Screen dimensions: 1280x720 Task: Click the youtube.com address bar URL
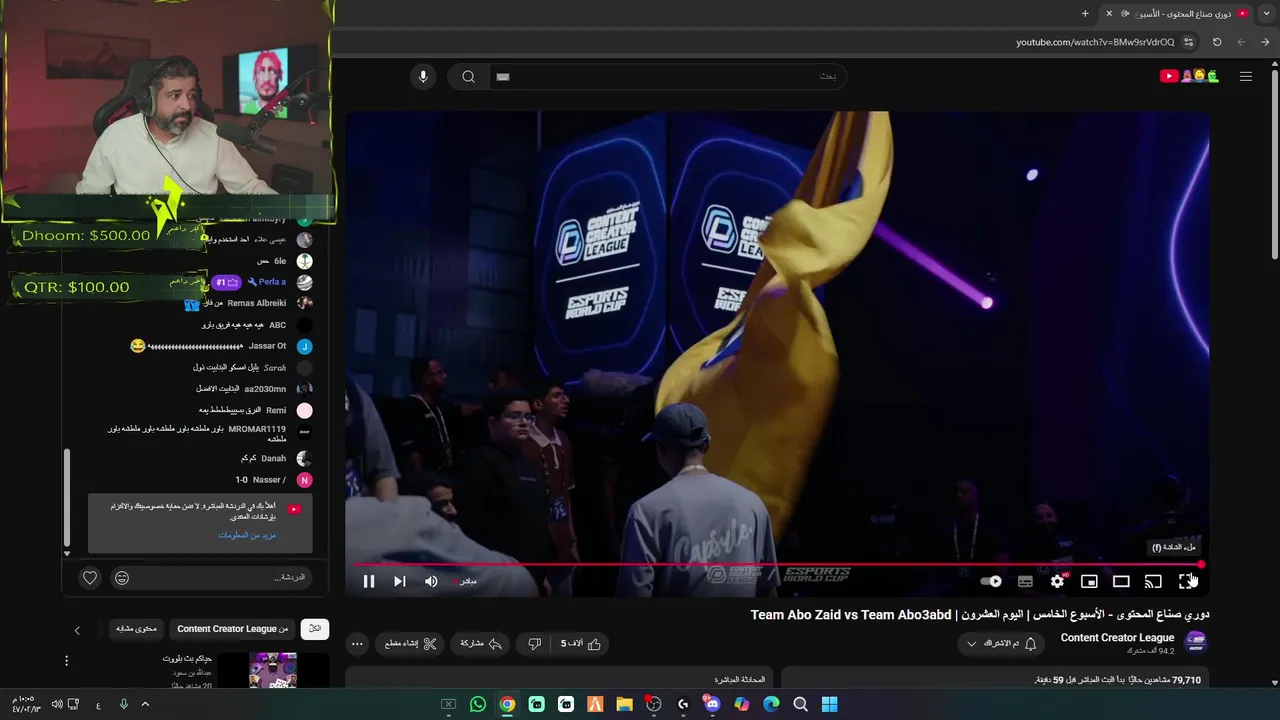(1095, 42)
